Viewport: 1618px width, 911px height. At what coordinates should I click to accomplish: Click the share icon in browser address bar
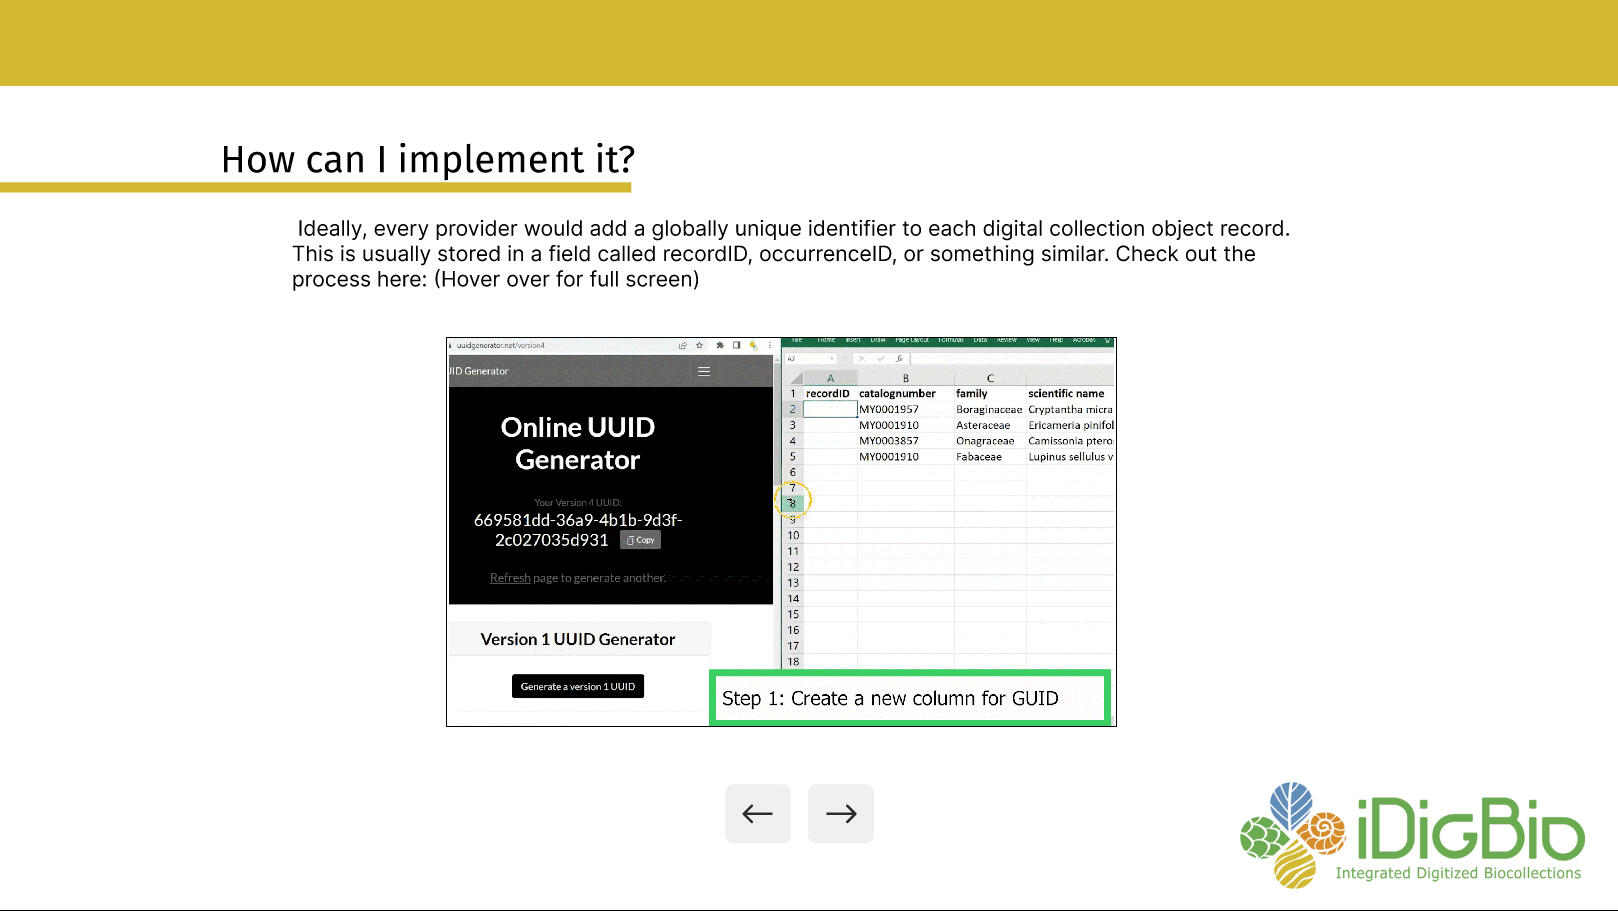[x=683, y=346]
